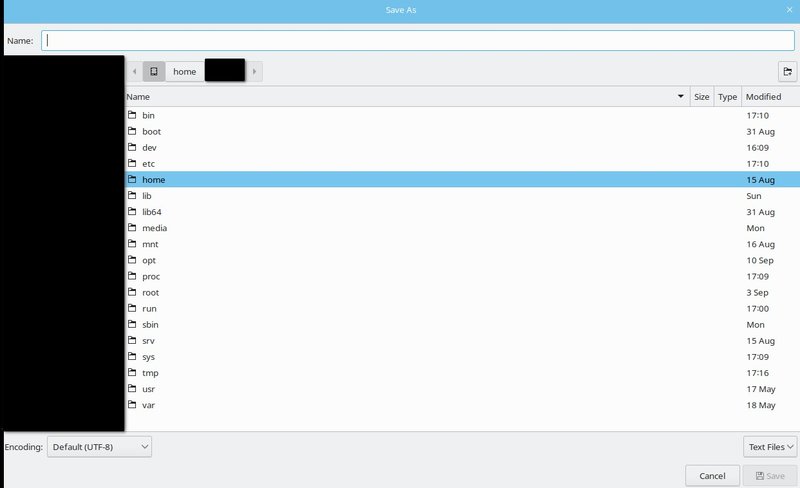Click the folder icon next to tmp

pos(132,372)
